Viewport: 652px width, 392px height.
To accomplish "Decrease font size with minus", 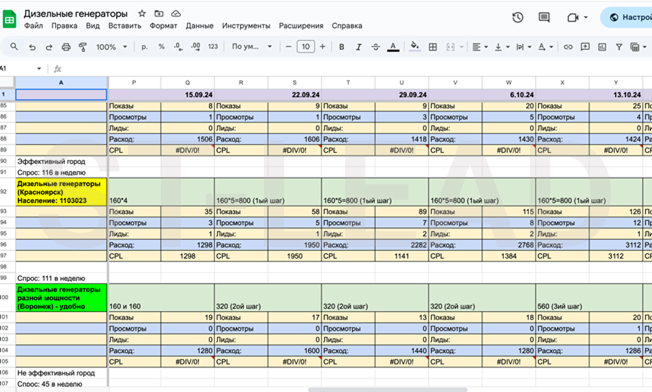I will [x=289, y=47].
